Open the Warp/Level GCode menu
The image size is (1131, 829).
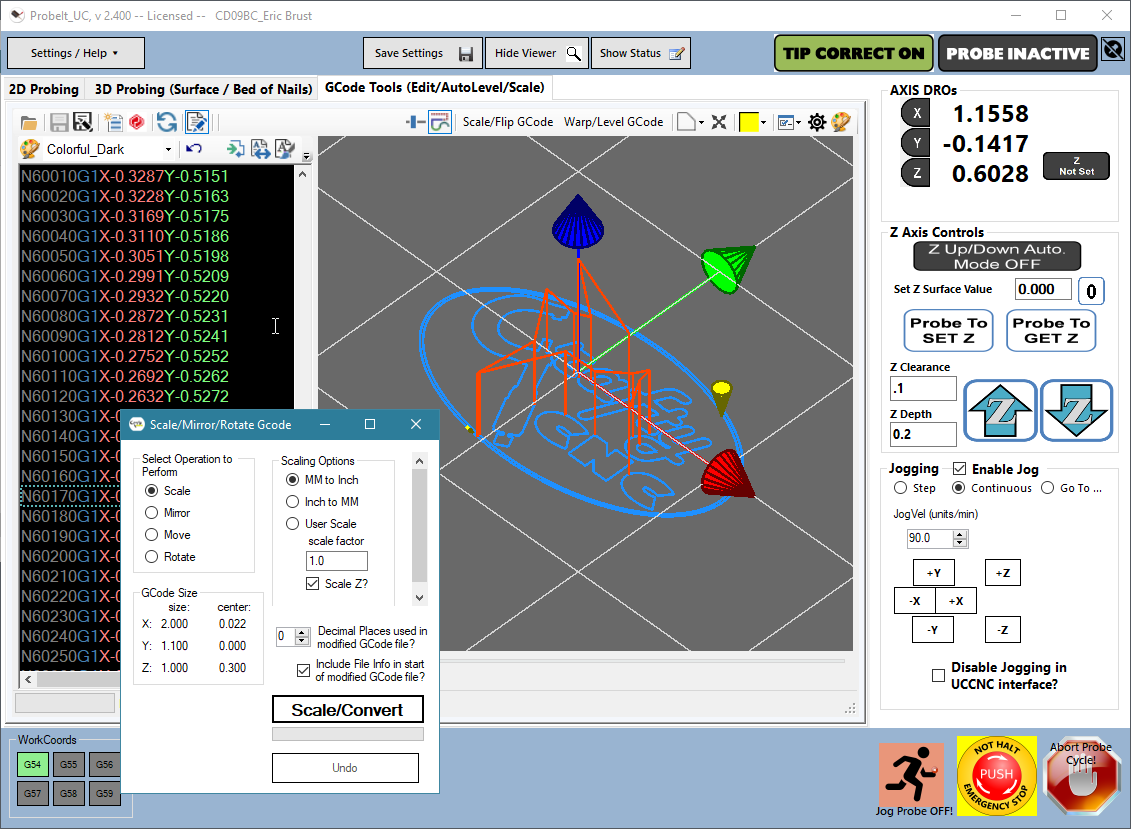pos(614,122)
